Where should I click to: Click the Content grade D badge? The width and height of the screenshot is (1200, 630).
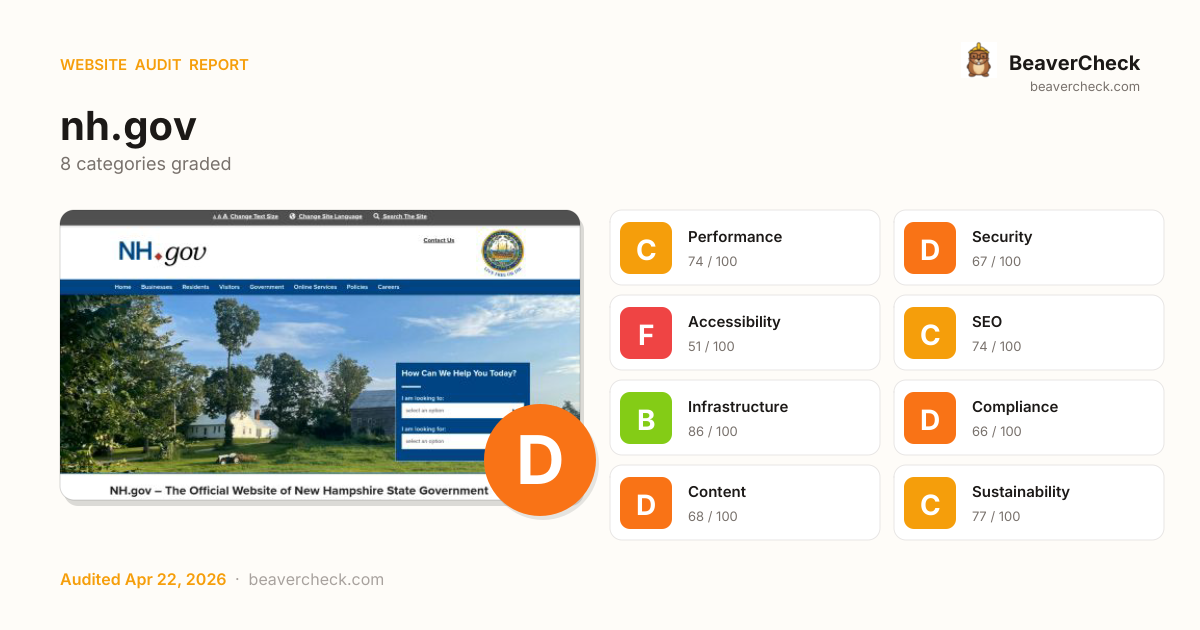646,503
